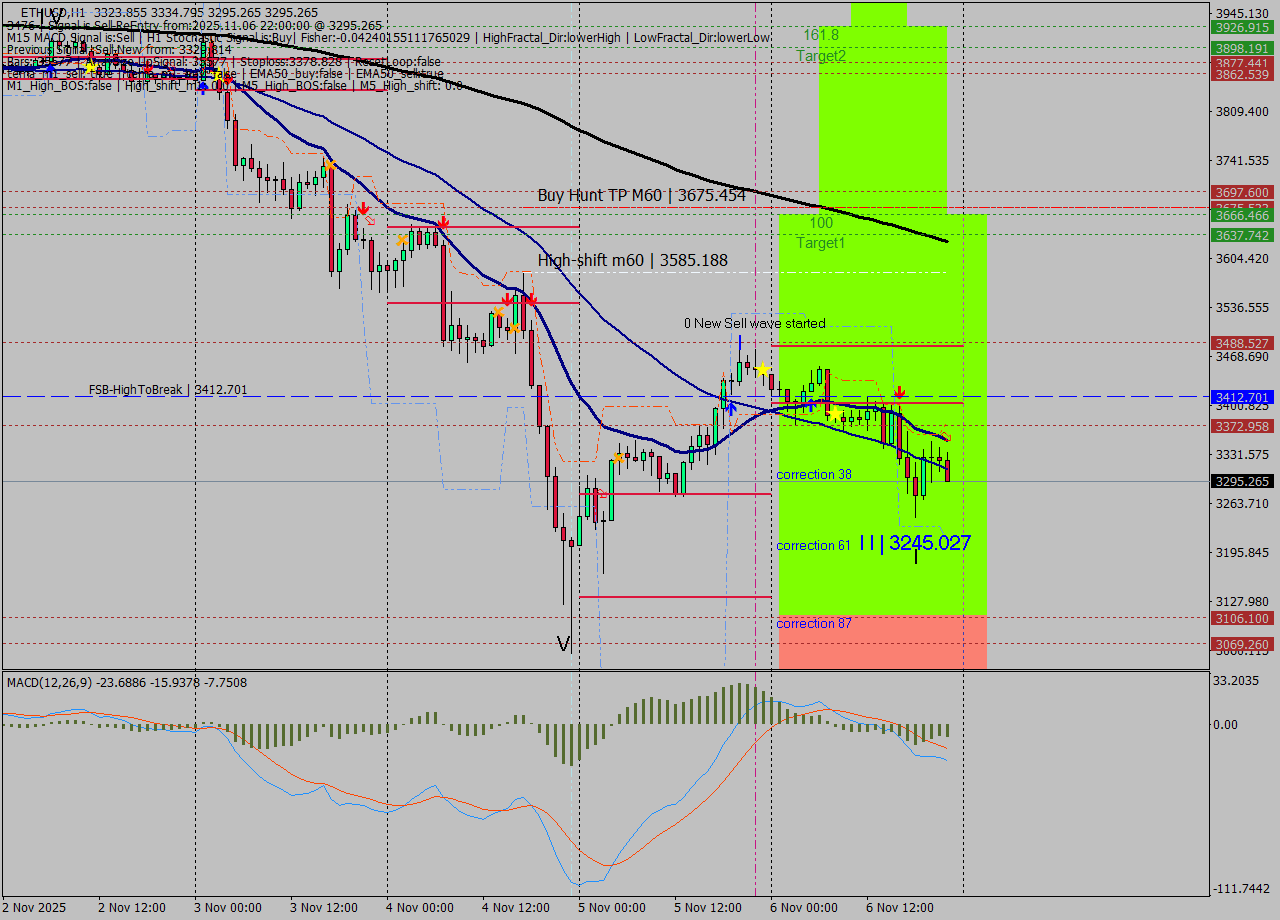Select the blue up arrow under the price crossover
Image resolution: width=1280 pixels, height=920 pixels.
click(x=731, y=407)
